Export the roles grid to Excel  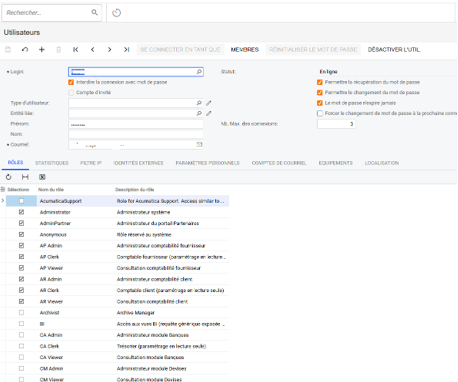(42, 177)
